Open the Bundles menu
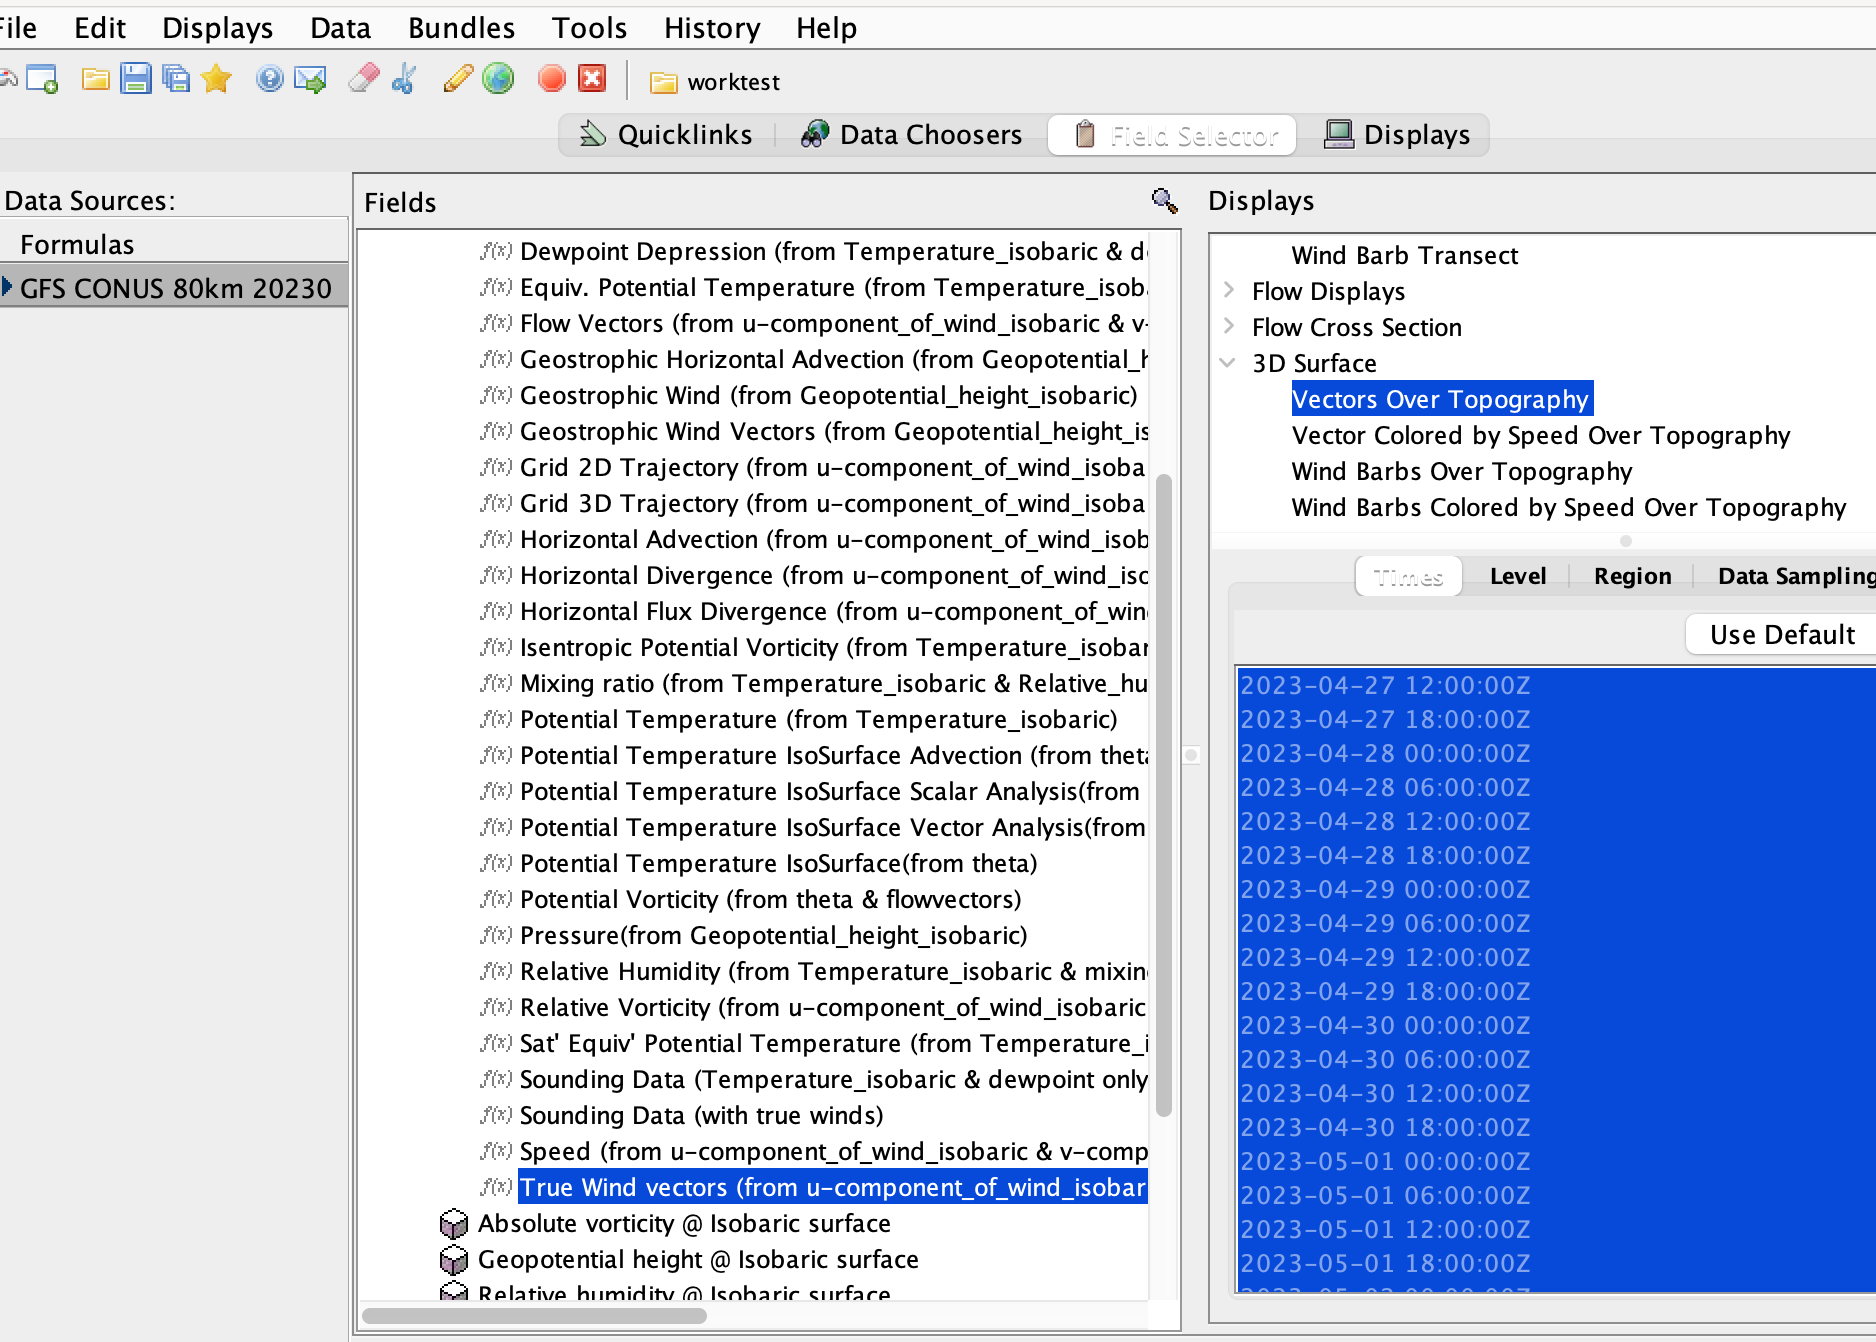Image resolution: width=1876 pixels, height=1342 pixels. pyautogui.click(x=461, y=28)
